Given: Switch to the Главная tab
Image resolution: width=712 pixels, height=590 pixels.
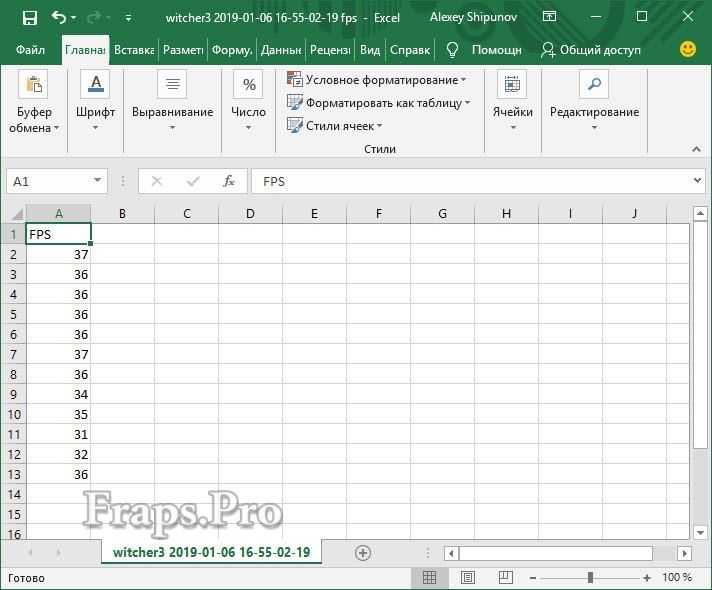Looking at the screenshot, I should pos(85,50).
